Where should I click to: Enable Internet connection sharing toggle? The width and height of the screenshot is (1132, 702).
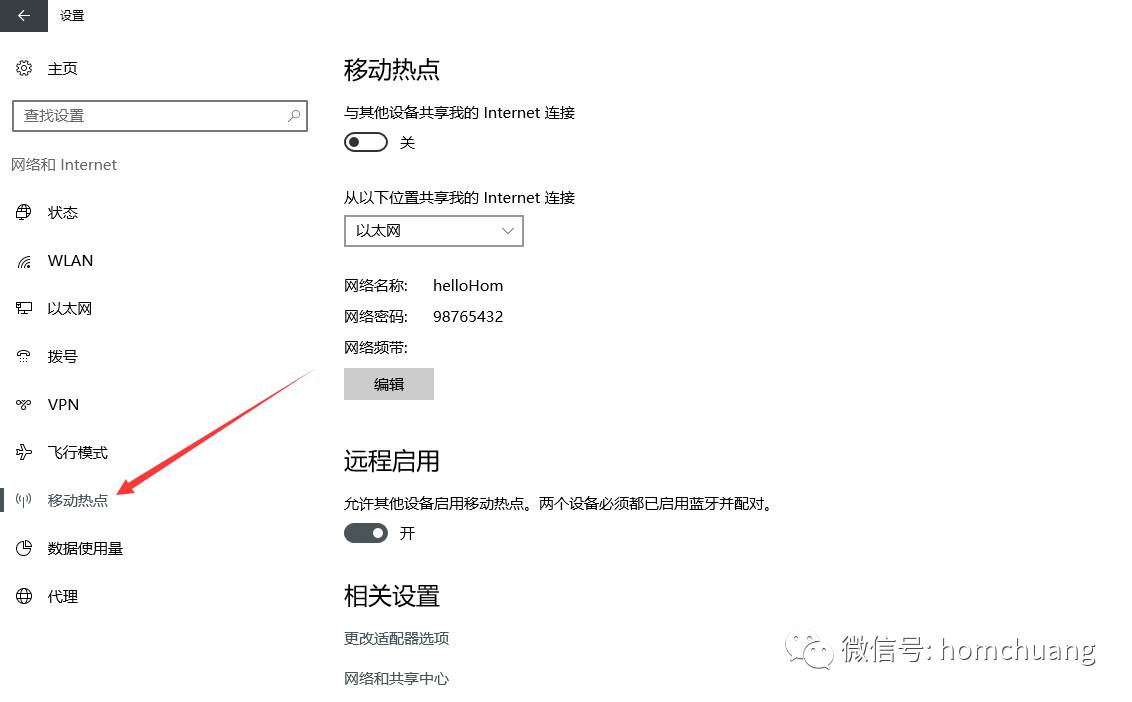tap(365, 142)
